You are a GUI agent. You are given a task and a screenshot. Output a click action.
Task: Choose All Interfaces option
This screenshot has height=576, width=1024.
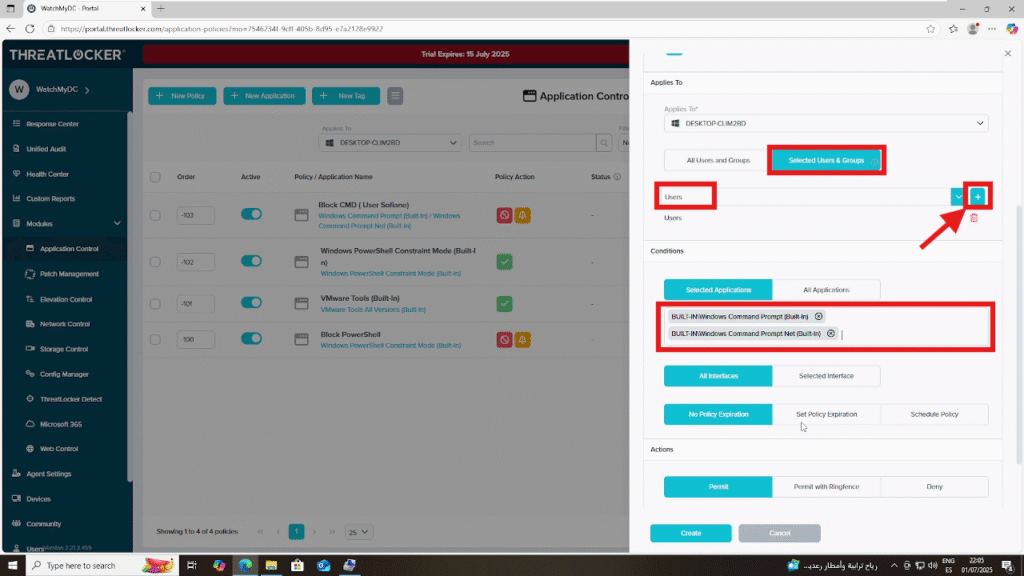click(718, 376)
